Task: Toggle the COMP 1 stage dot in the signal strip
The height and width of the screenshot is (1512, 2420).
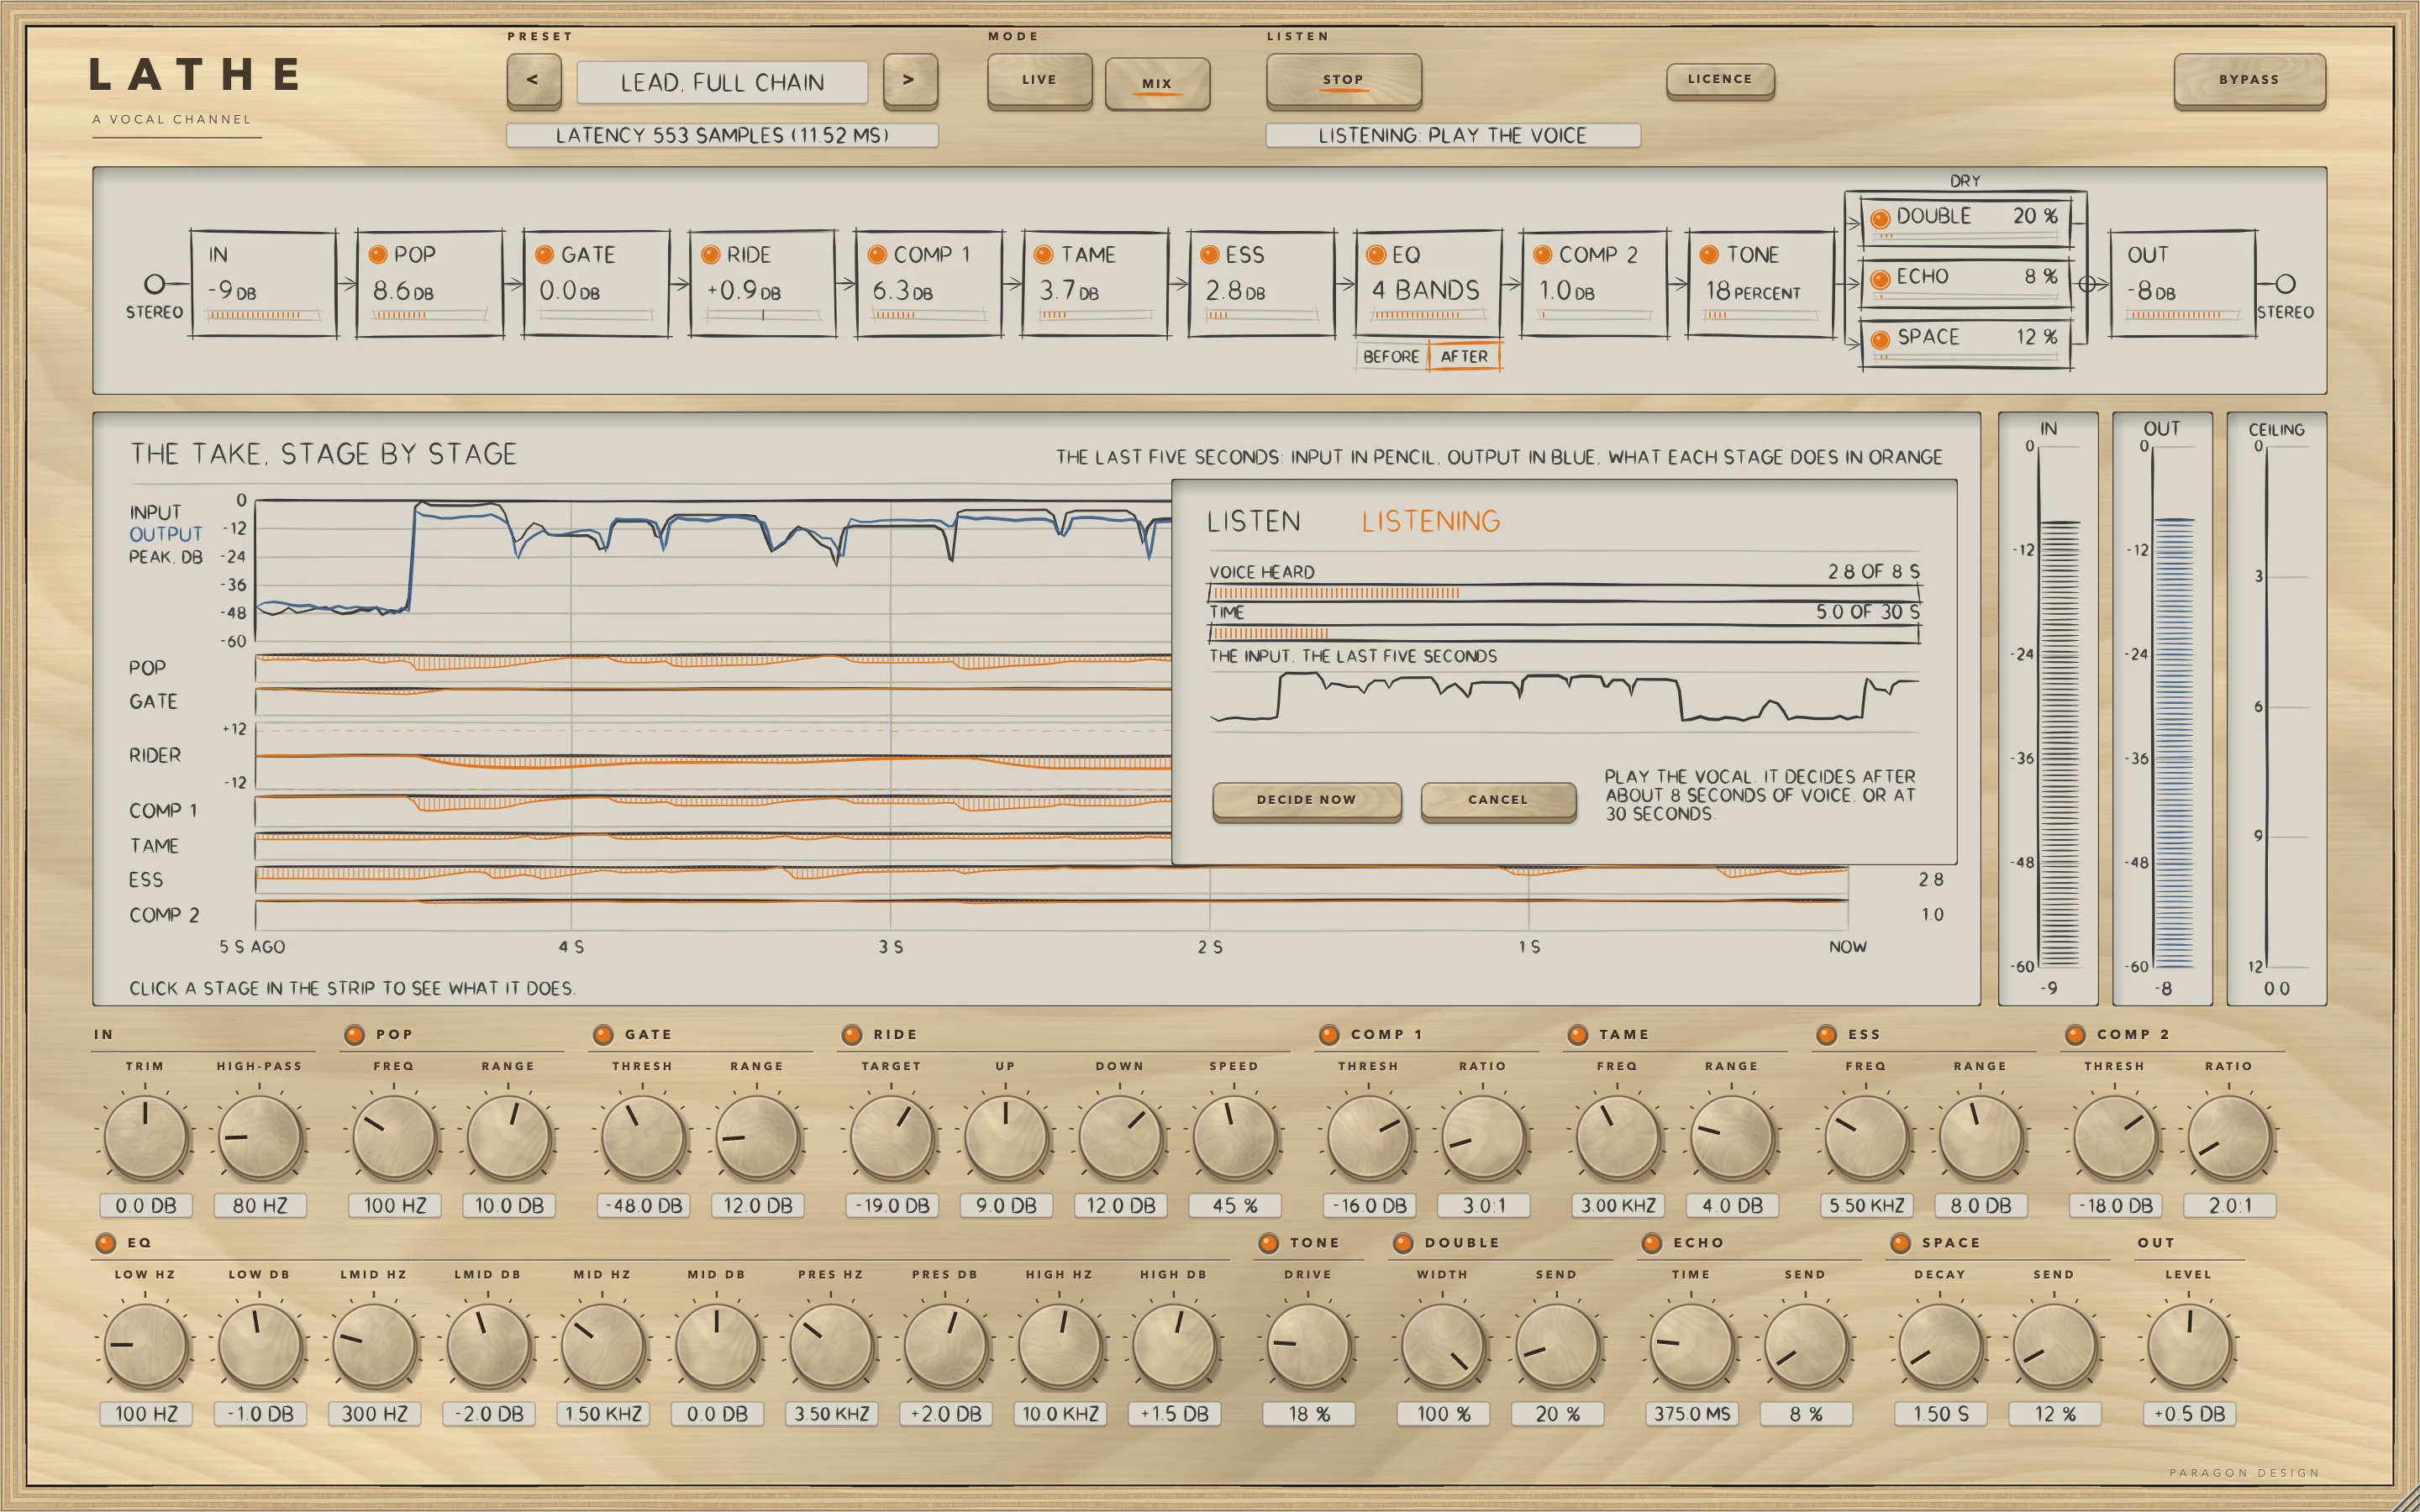Action: (x=877, y=255)
